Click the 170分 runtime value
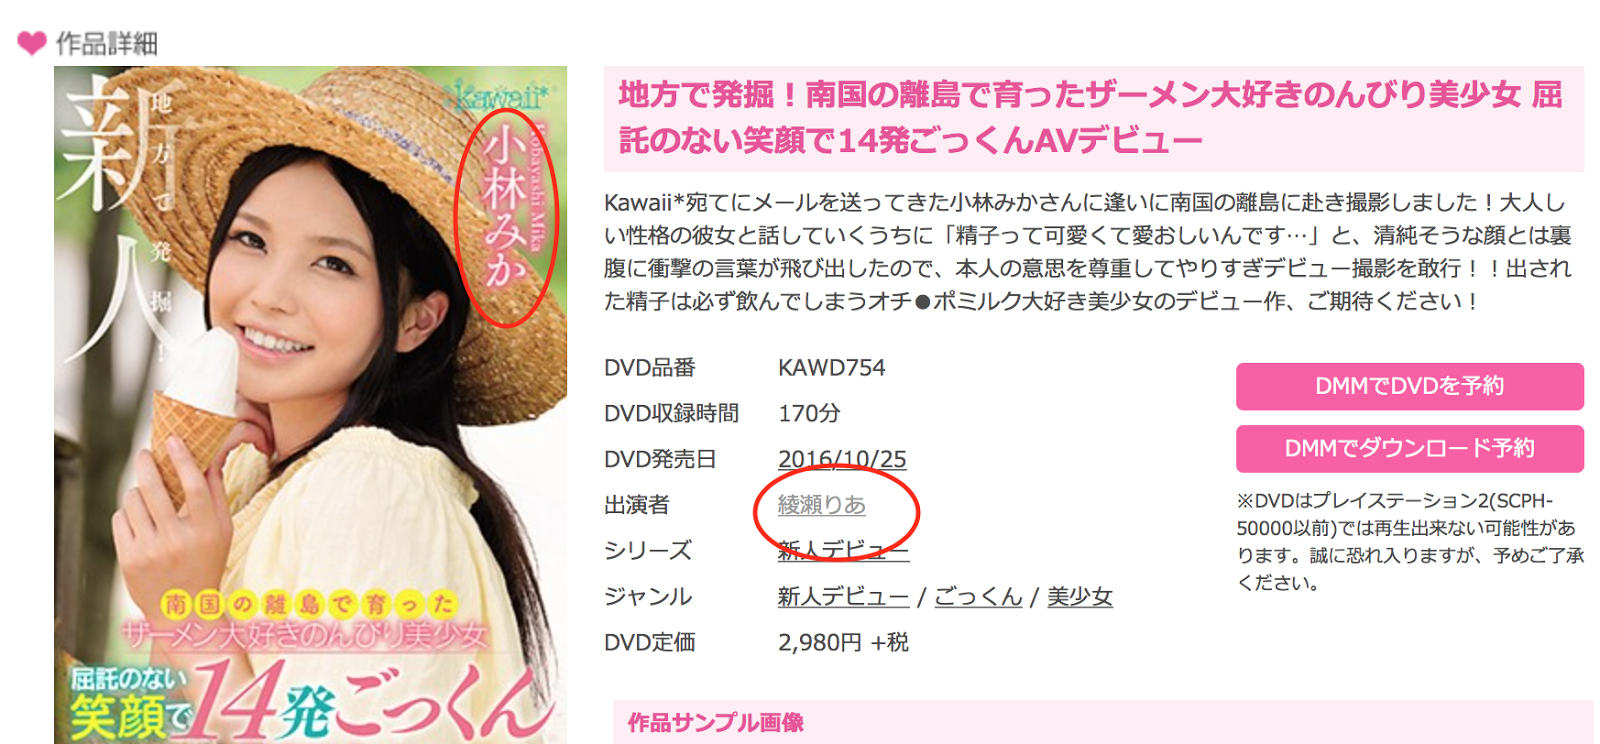Screen dimensions: 1600x744 point(809,413)
